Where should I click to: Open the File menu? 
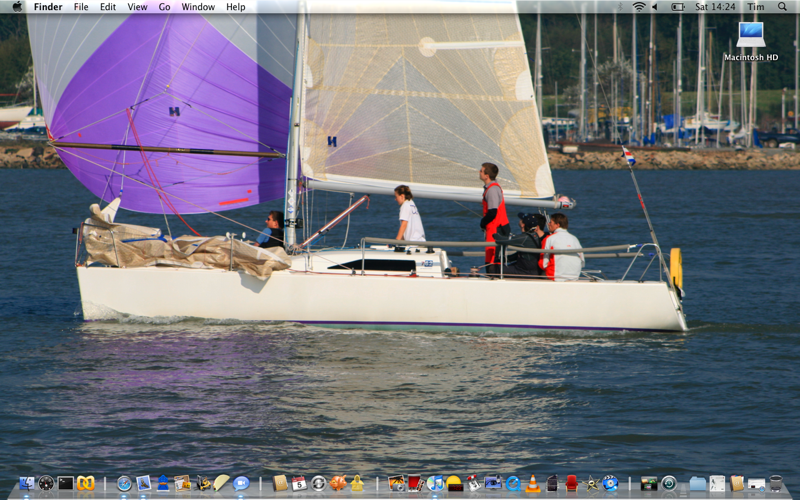coord(81,7)
